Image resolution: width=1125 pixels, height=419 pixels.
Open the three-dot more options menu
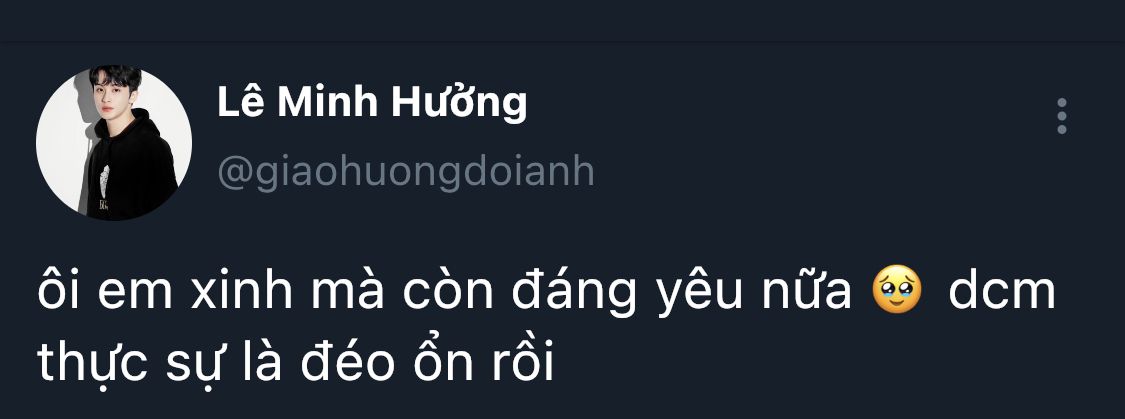click(x=1062, y=116)
